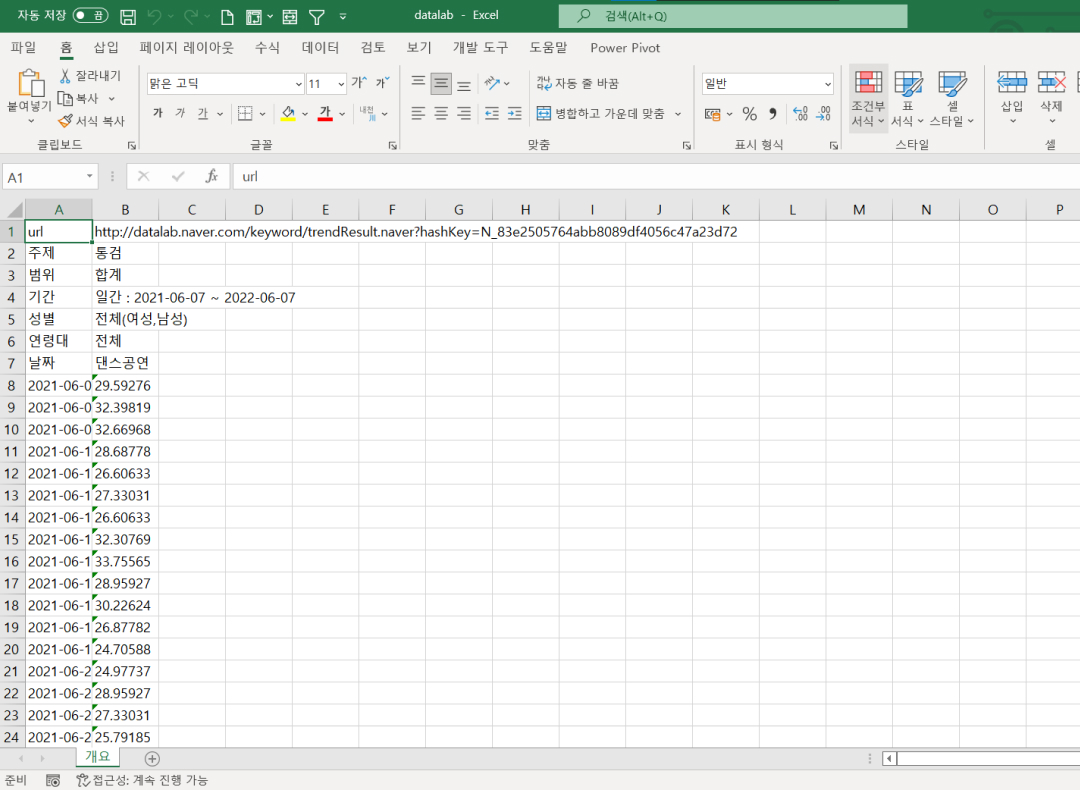The width and height of the screenshot is (1080, 790).
Task: Click the Wrap Text (자동 줄 바꿈) button
Action: pos(578,84)
